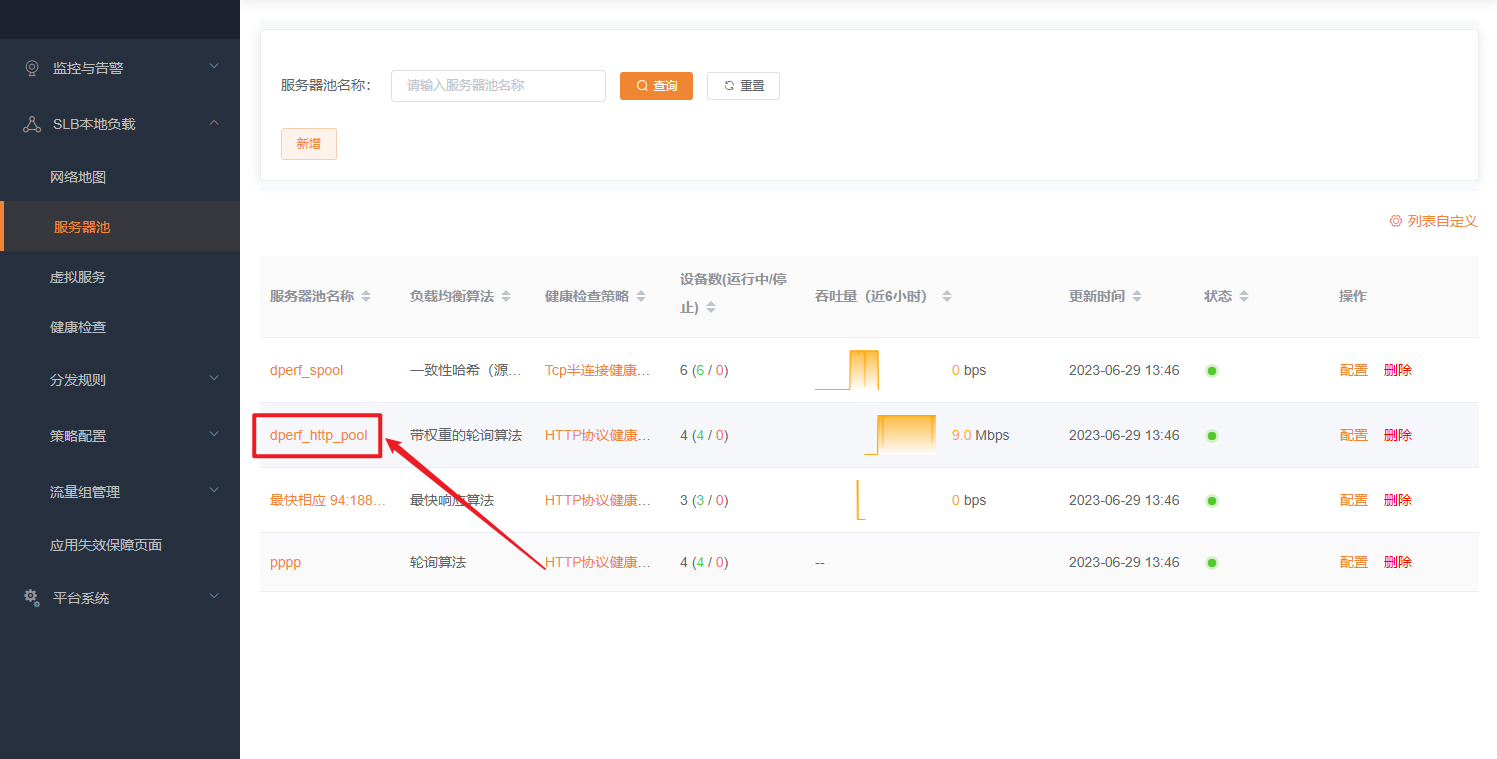
Task: Sort by 吞吐量 column arrows
Action: click(947, 297)
